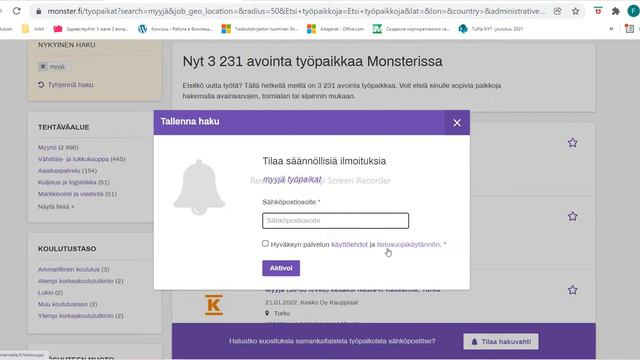The width and height of the screenshot is (640, 360).
Task: Star the Kesko Oy Kauppiaat job listing
Action: click(x=572, y=290)
